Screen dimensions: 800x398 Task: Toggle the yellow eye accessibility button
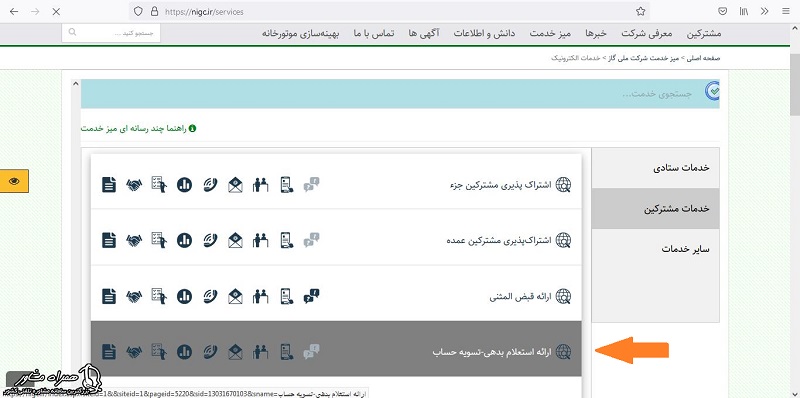[14, 181]
